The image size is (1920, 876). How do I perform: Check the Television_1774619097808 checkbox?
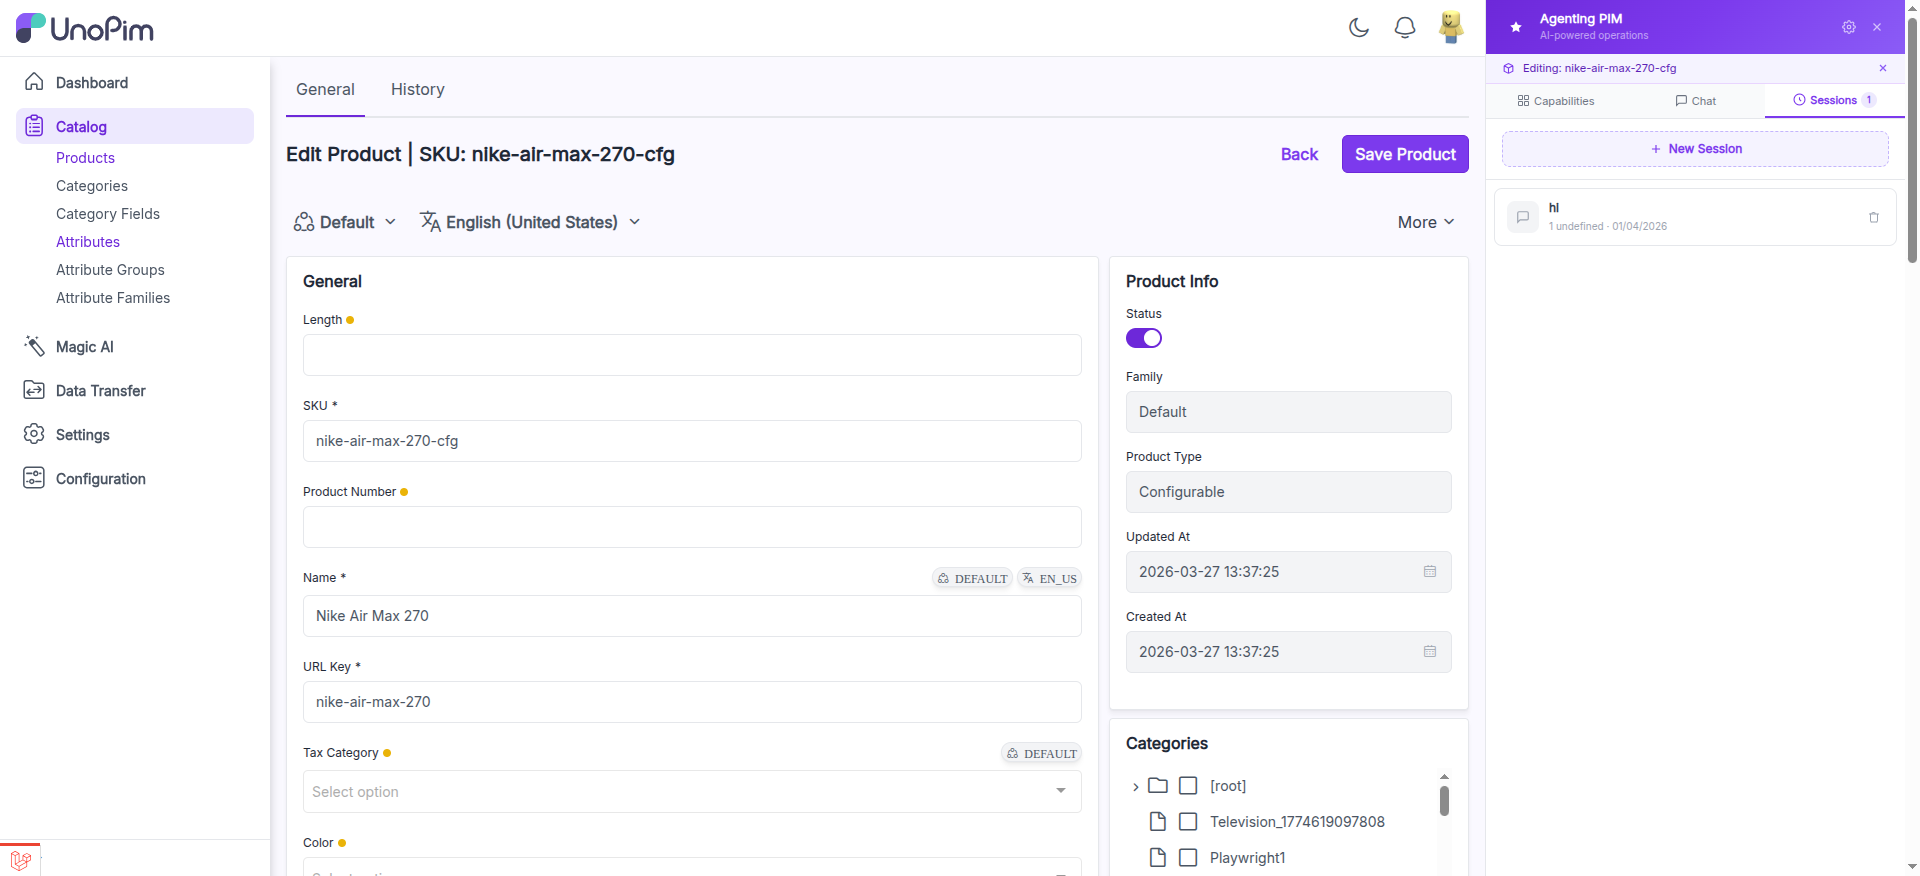pyautogui.click(x=1188, y=822)
